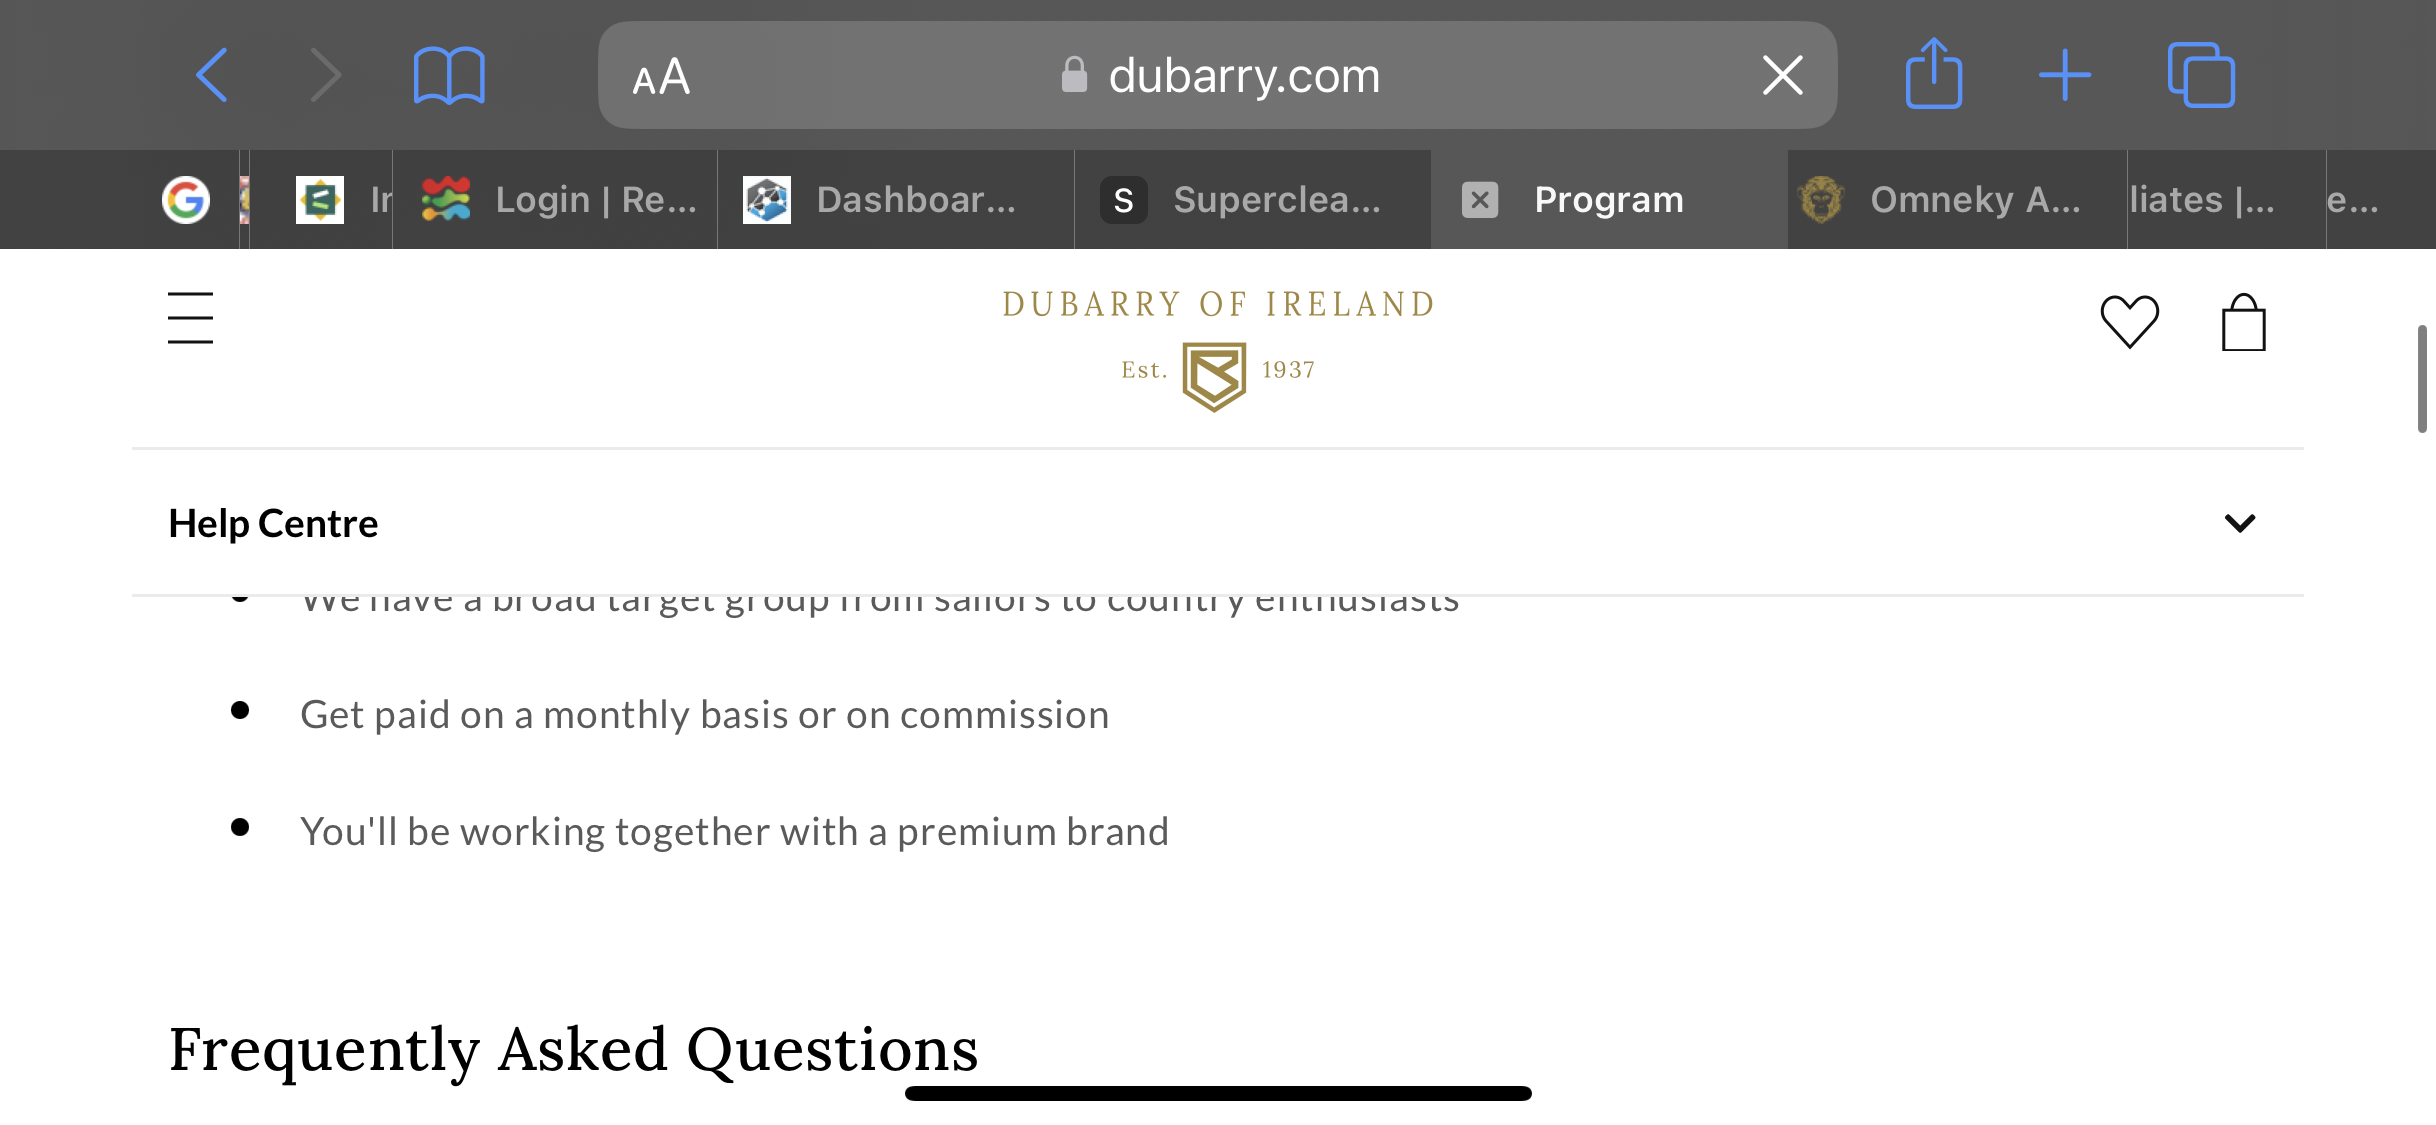Expand the Help Centre chevron
2436x1125 pixels.
pyautogui.click(x=2239, y=523)
